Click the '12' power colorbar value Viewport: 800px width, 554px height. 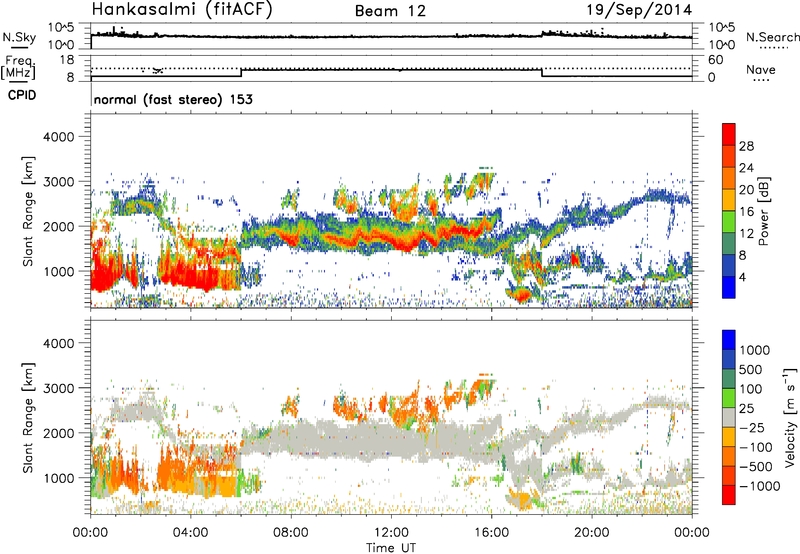pyautogui.click(x=746, y=234)
